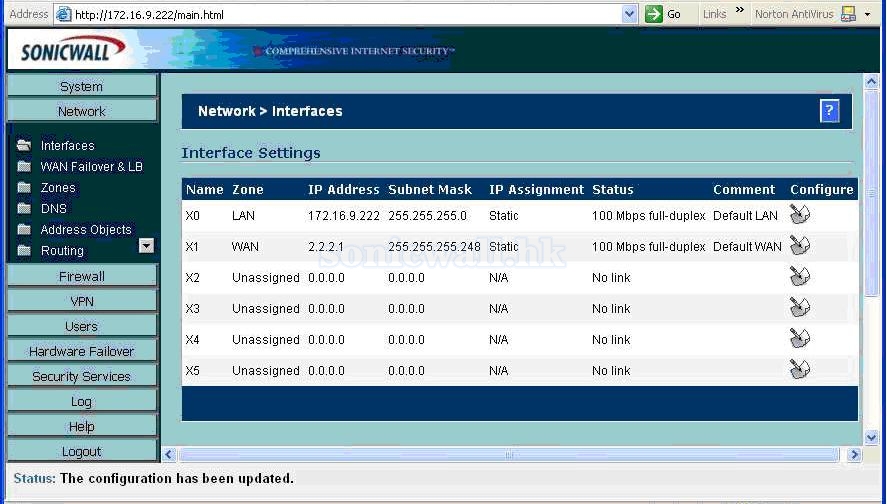Image resolution: width=887 pixels, height=504 pixels.
Task: Click configure icon in X5 row
Action: click(799, 370)
